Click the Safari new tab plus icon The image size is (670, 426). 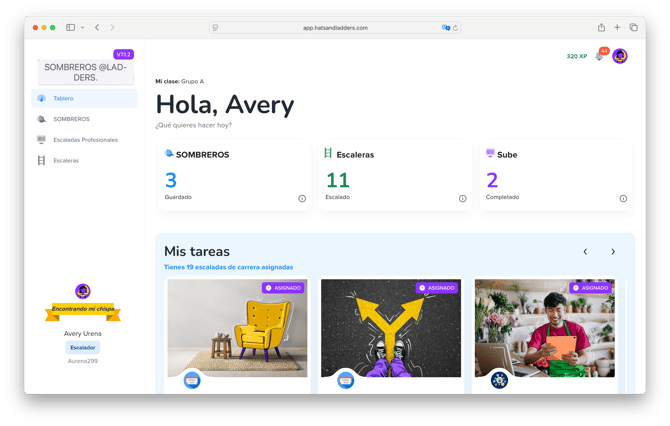coord(617,27)
